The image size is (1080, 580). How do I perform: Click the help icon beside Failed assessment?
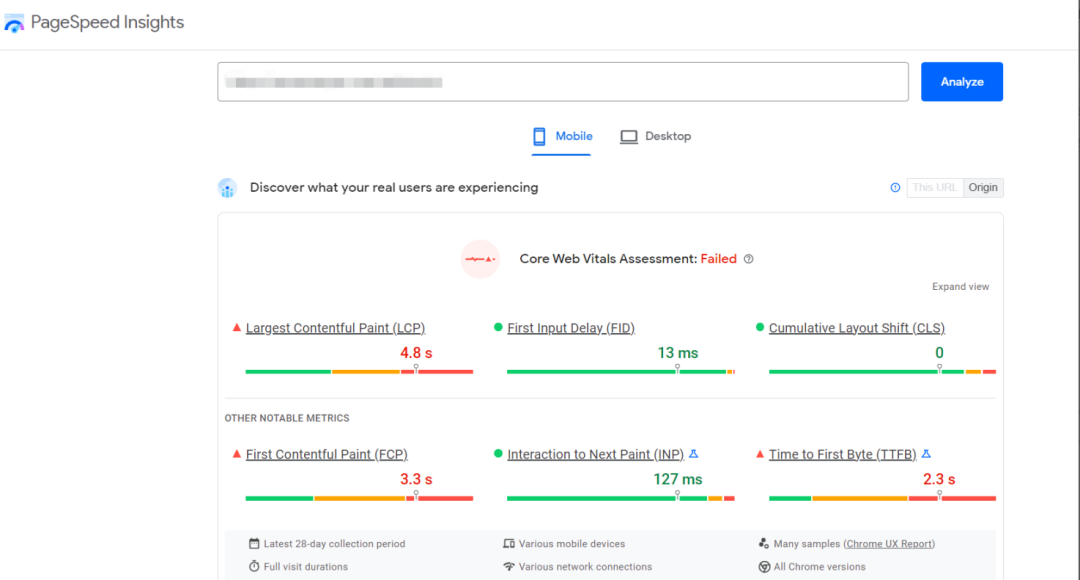pos(748,259)
